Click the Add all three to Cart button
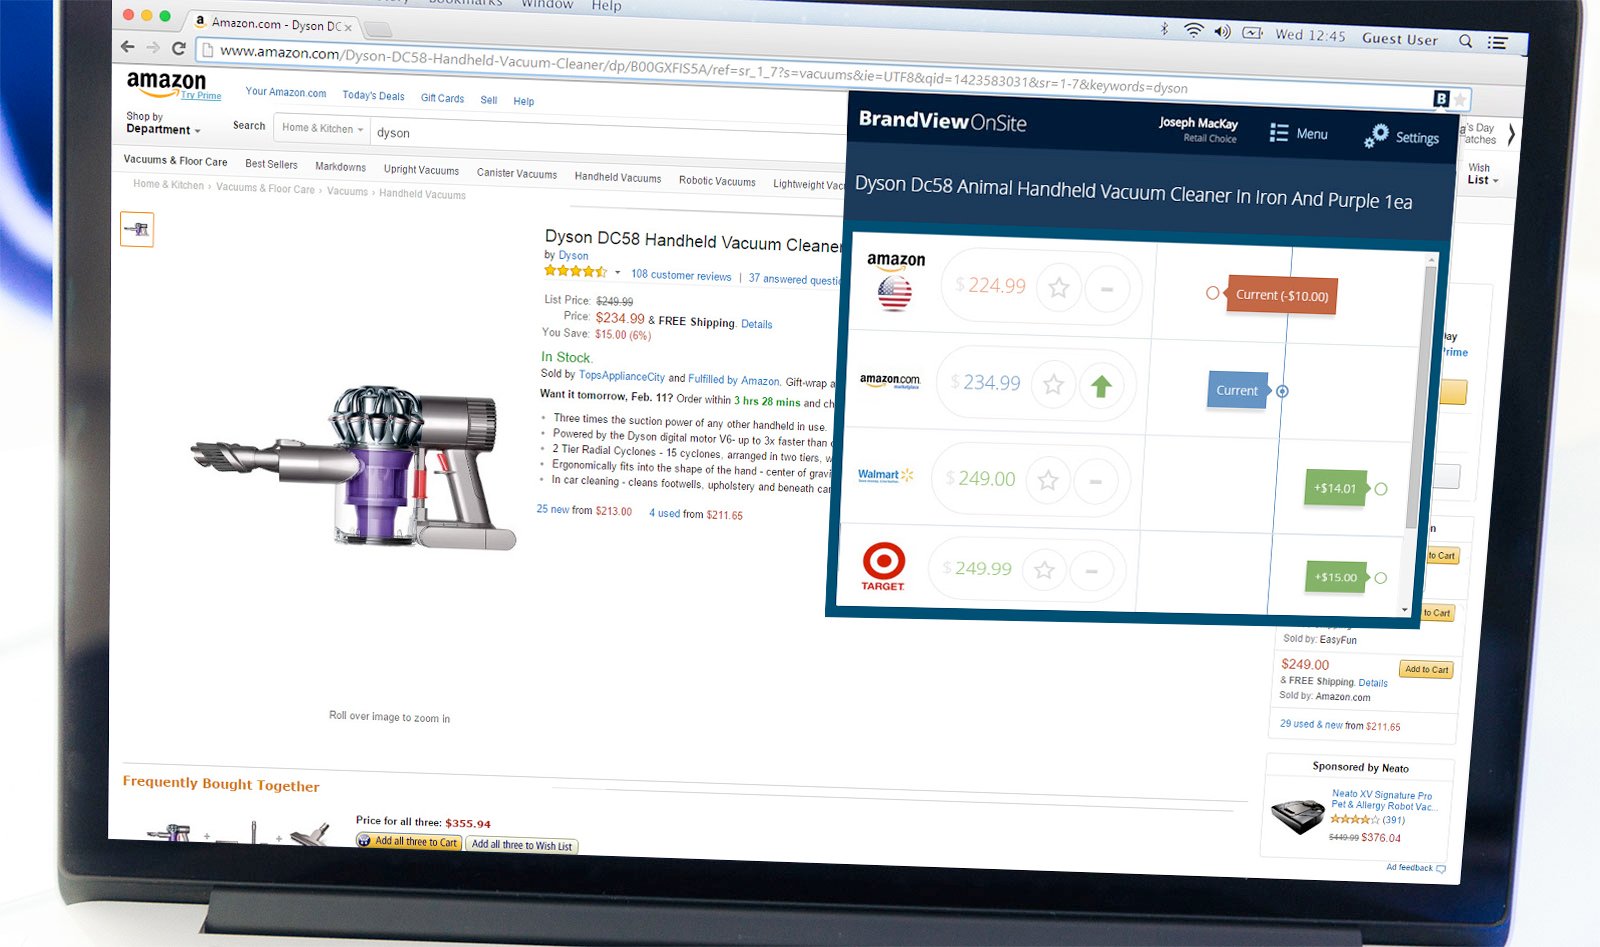The image size is (1600, 947). click(408, 841)
